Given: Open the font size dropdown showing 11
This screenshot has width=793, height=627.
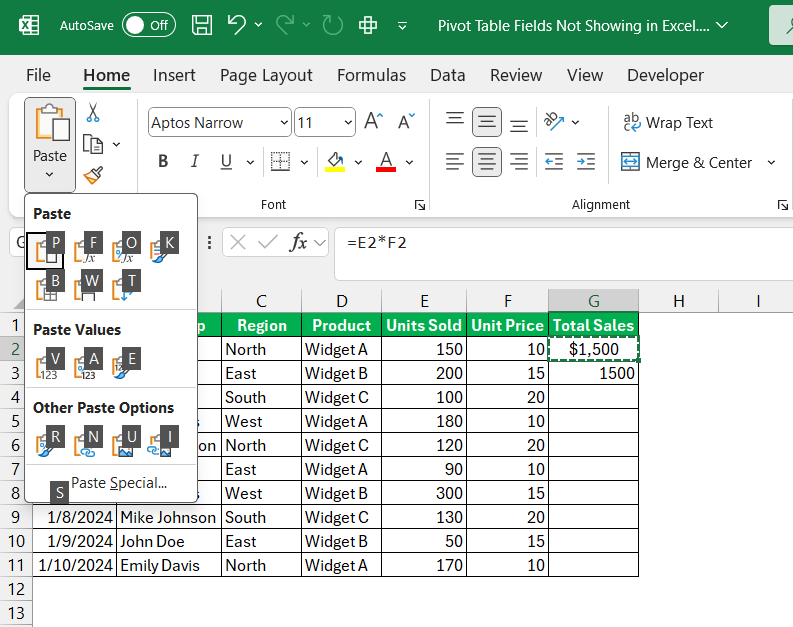Looking at the screenshot, I should [x=348, y=122].
